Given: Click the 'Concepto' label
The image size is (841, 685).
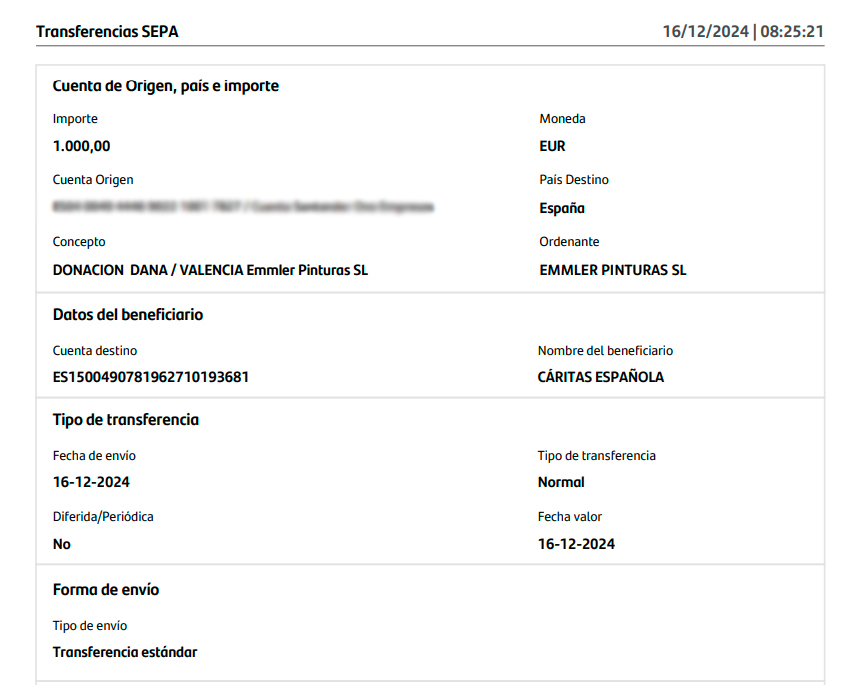Looking at the screenshot, I should coord(79,242).
